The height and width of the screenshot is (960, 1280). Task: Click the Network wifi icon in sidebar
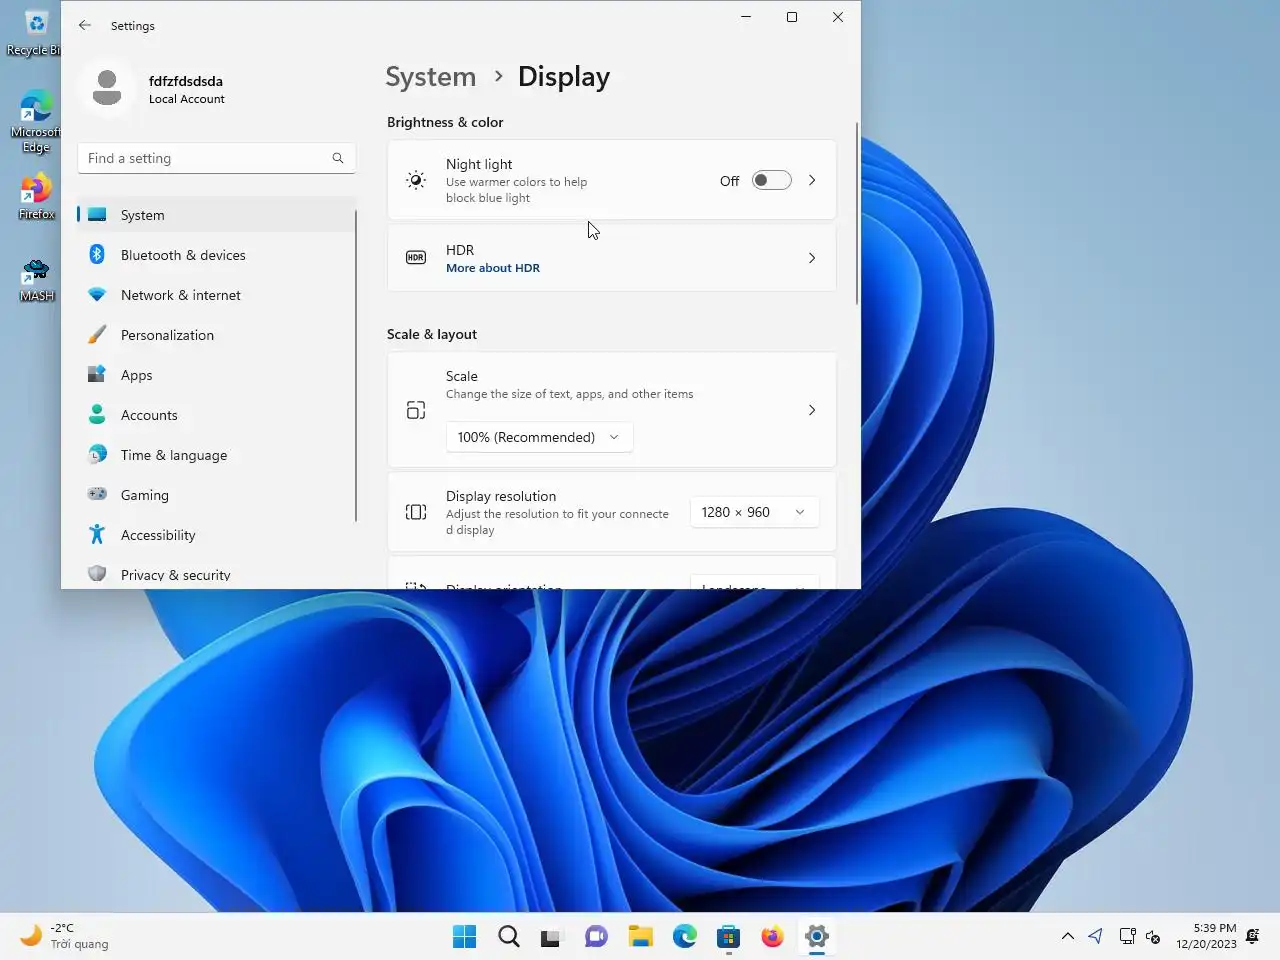click(x=97, y=295)
